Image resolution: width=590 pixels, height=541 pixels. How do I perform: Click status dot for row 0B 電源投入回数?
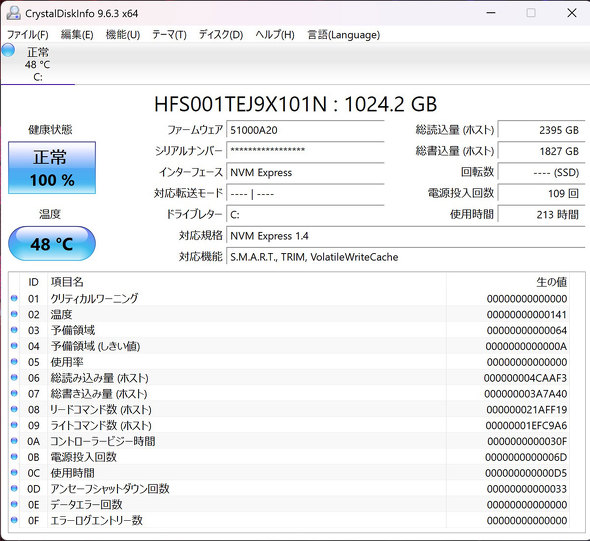tap(14, 457)
